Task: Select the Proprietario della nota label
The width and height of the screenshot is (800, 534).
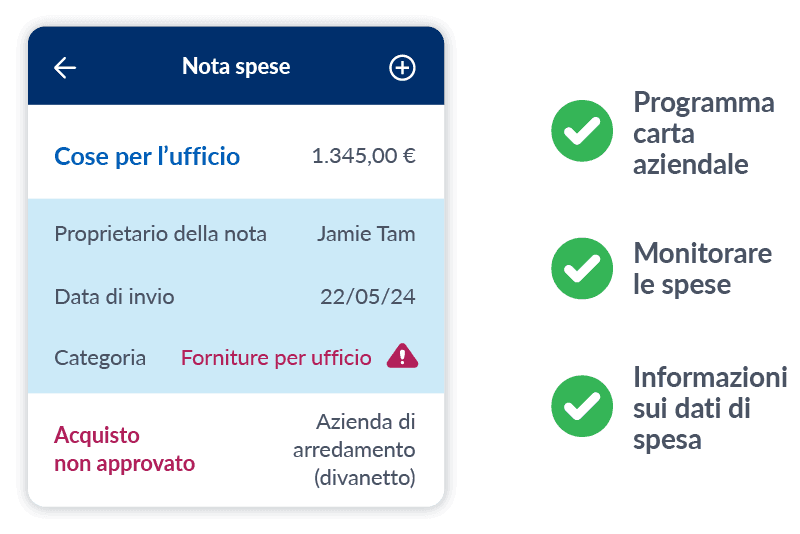Action: point(160,235)
